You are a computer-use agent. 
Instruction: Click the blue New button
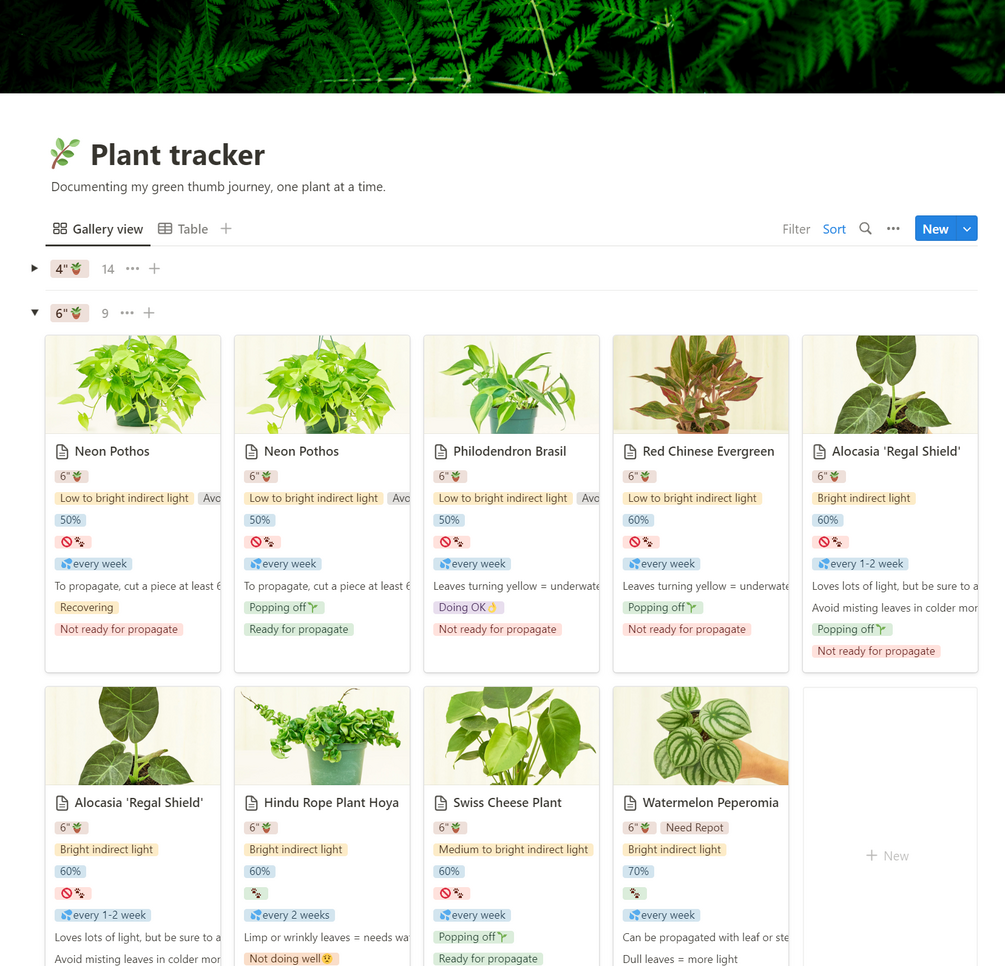935,229
